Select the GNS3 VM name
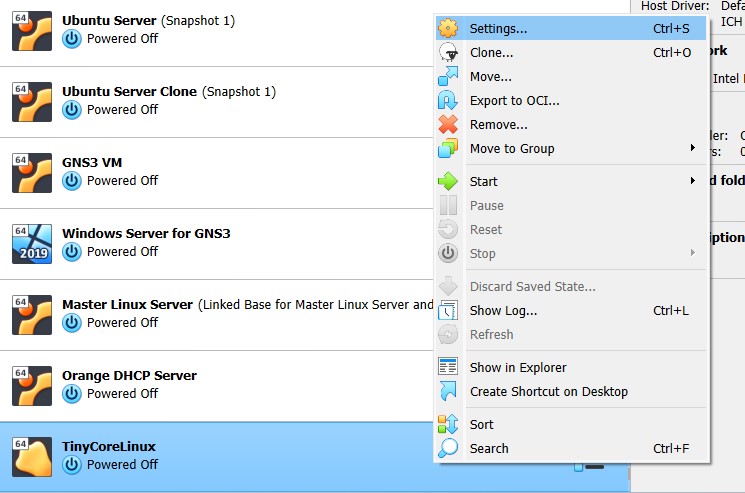This screenshot has height=493, width=745. coord(92,162)
